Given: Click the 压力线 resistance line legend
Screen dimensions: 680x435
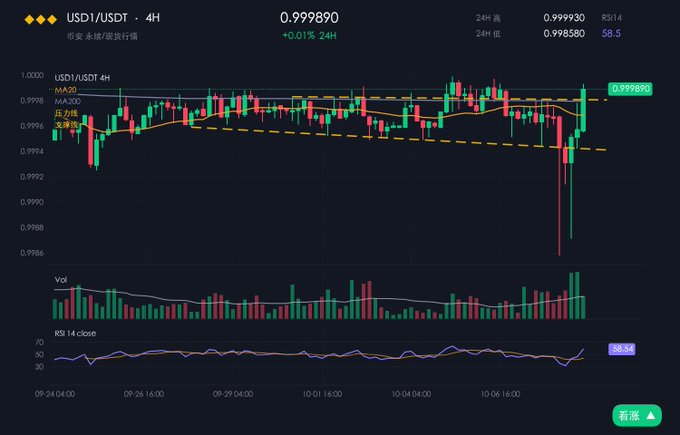Looking at the screenshot, I should [x=66, y=113].
